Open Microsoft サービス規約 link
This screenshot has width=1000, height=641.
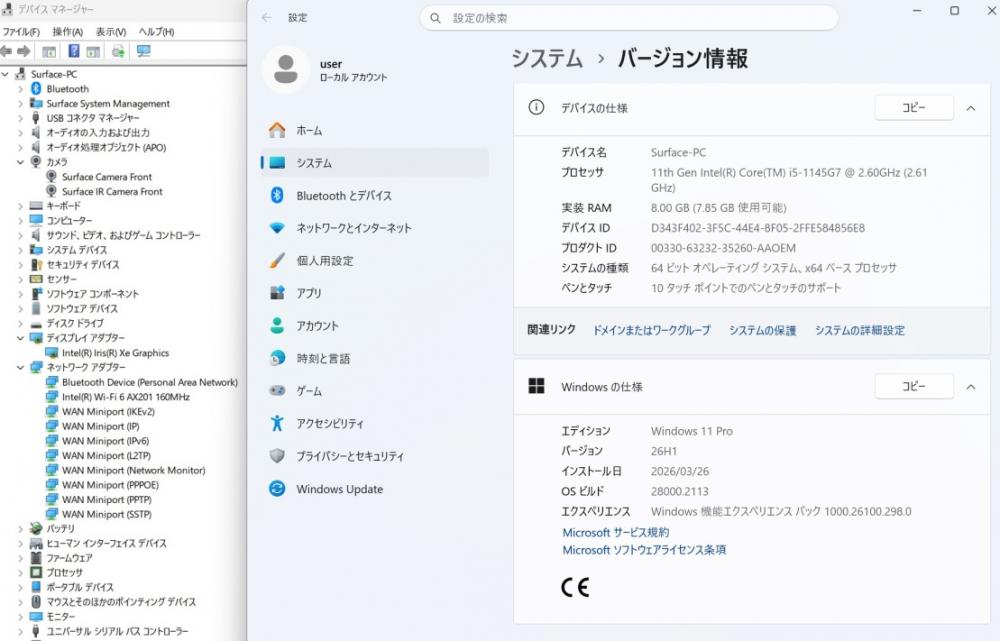point(615,532)
